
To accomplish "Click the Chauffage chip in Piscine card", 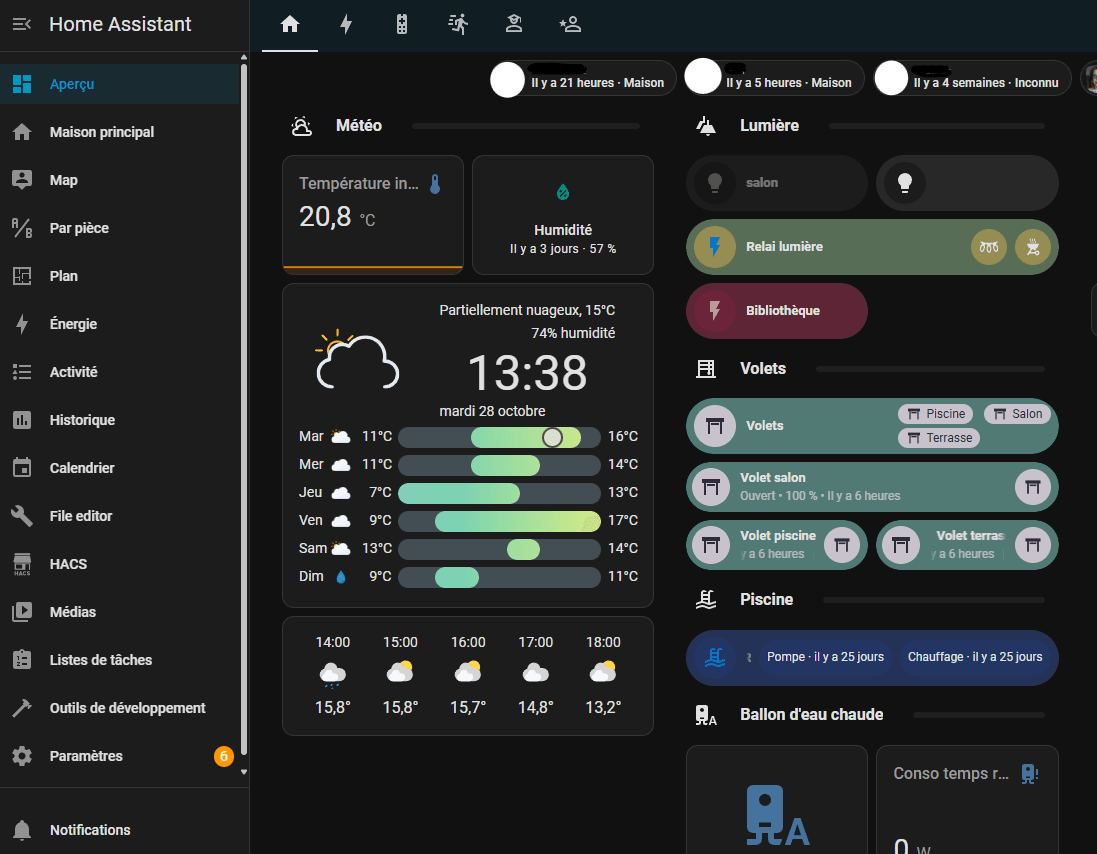I will [974, 657].
